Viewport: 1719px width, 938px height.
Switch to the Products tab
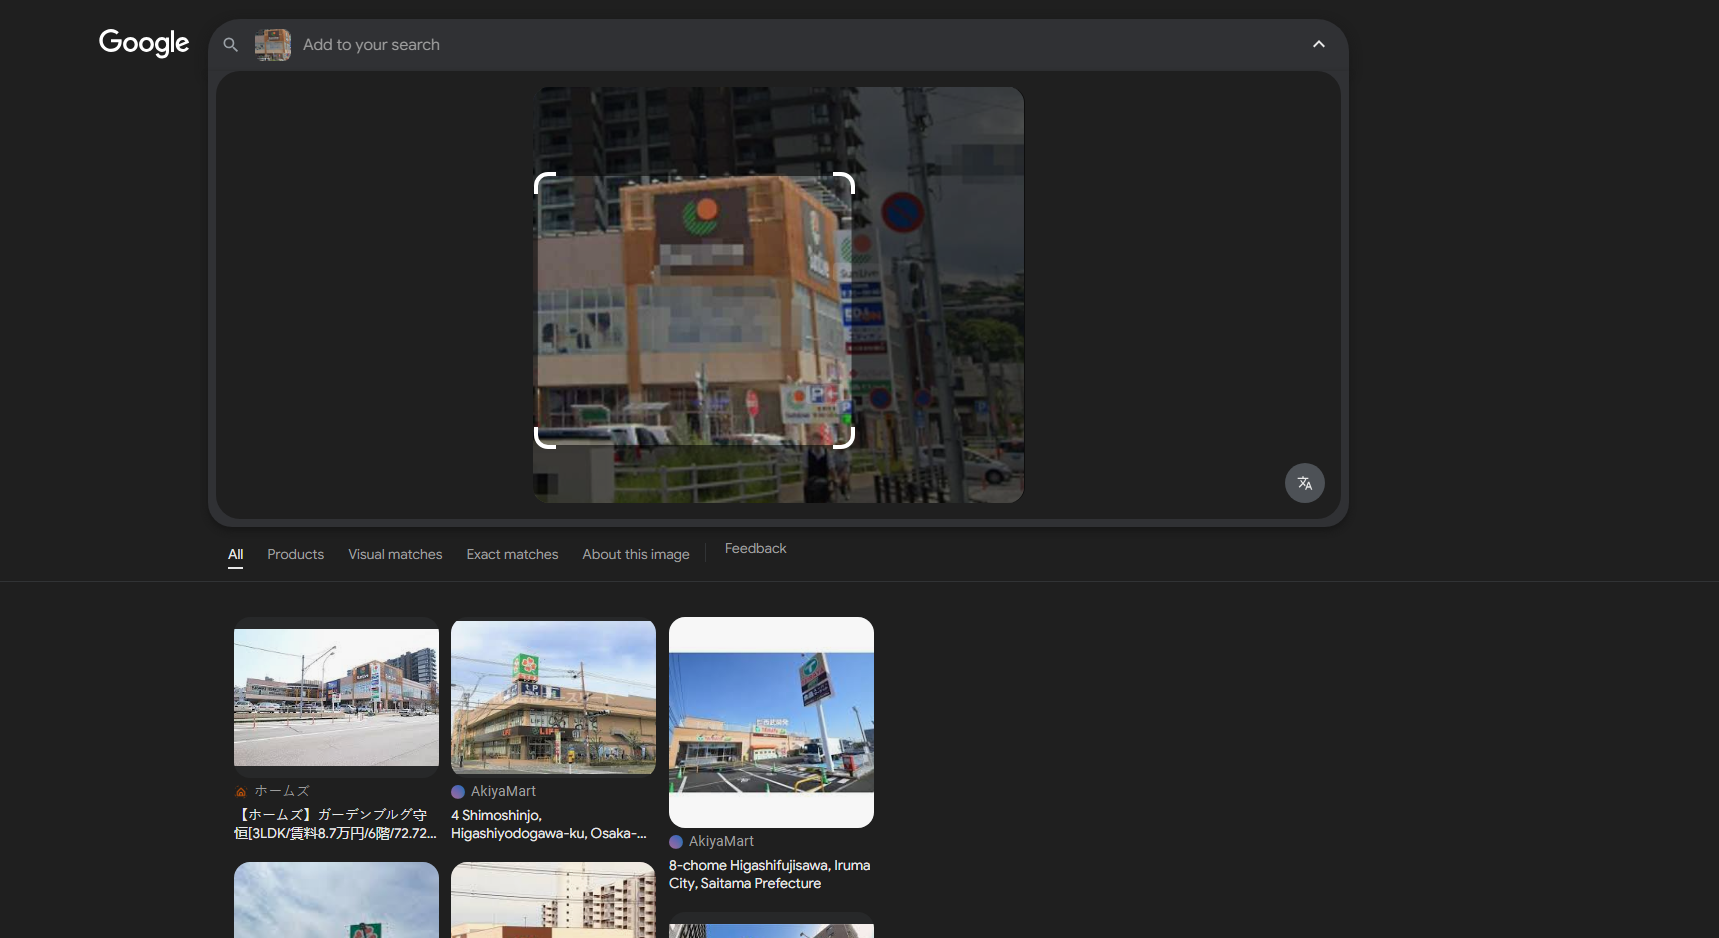[x=296, y=555]
